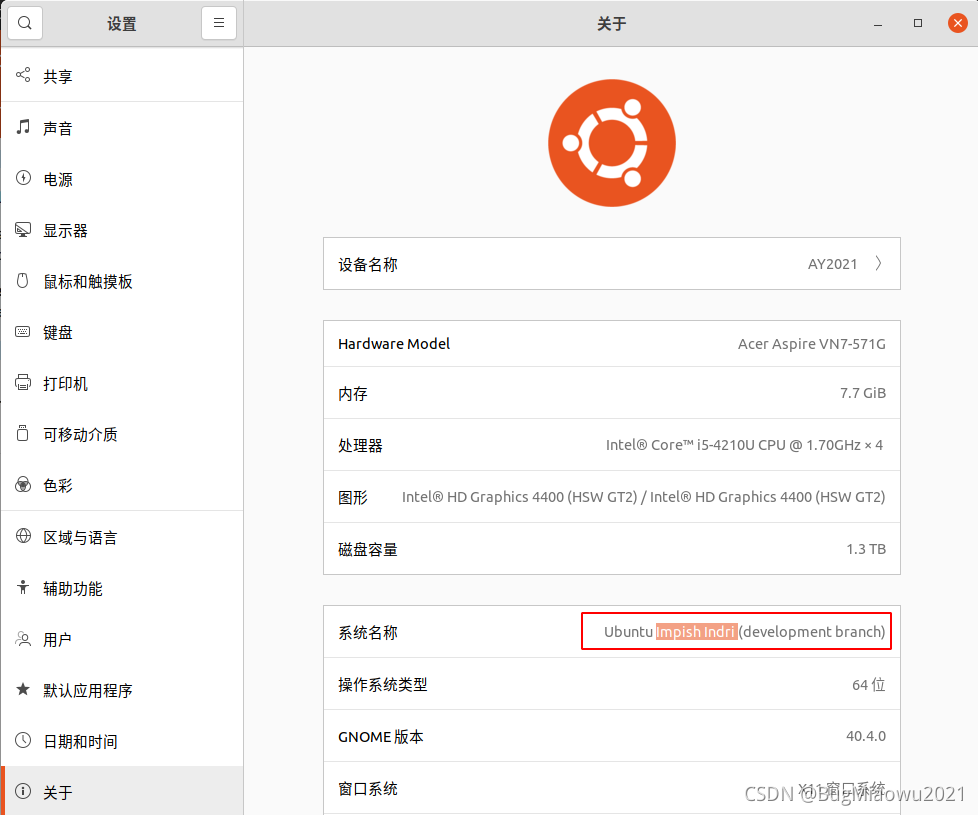Image resolution: width=978 pixels, height=815 pixels.
Task: Go to 辅助功能 settings
Action: pos(122,588)
